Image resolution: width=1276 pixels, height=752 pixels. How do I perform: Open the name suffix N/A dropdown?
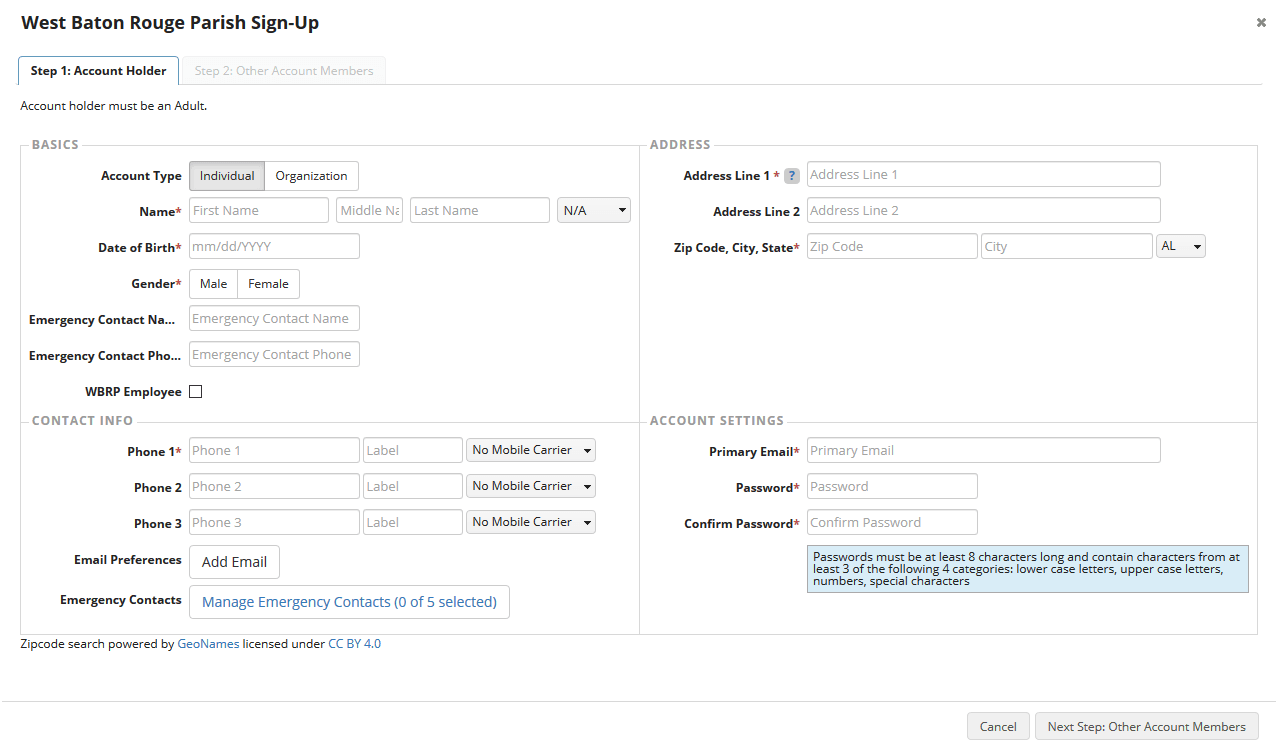click(593, 211)
